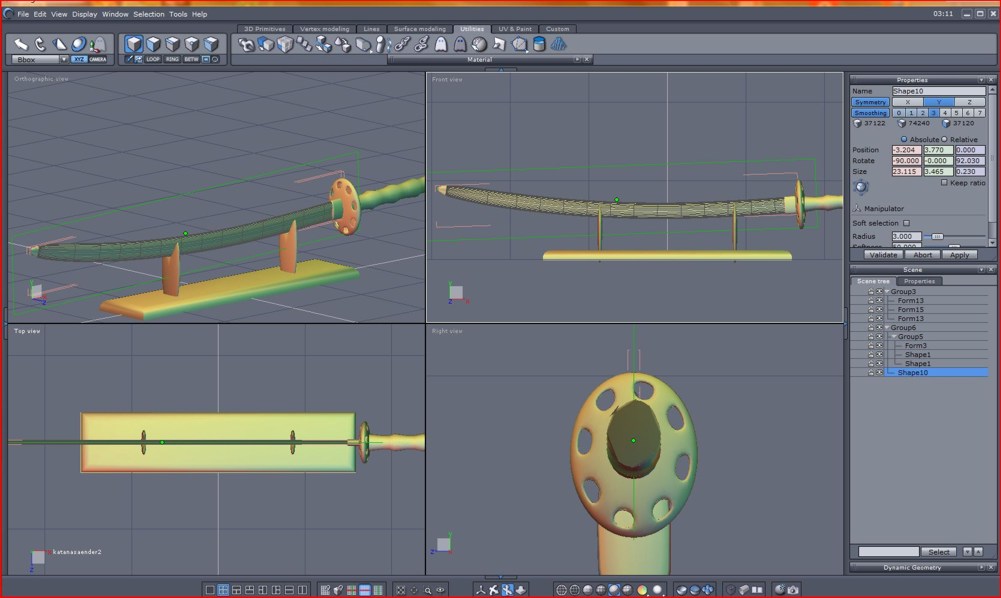Enable Keep ratio checkbox
Screen dimensions: 1001x598
coord(944,183)
